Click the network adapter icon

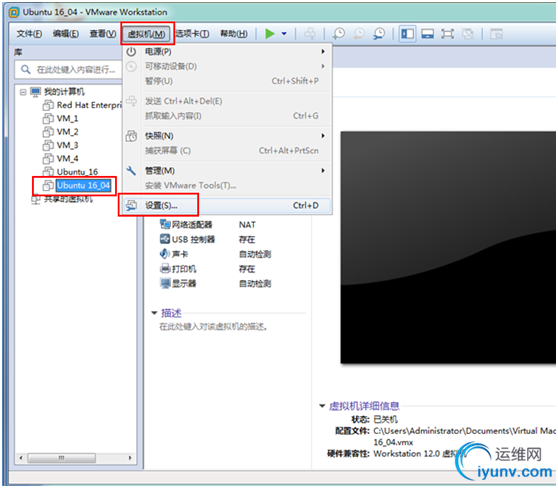(165, 224)
